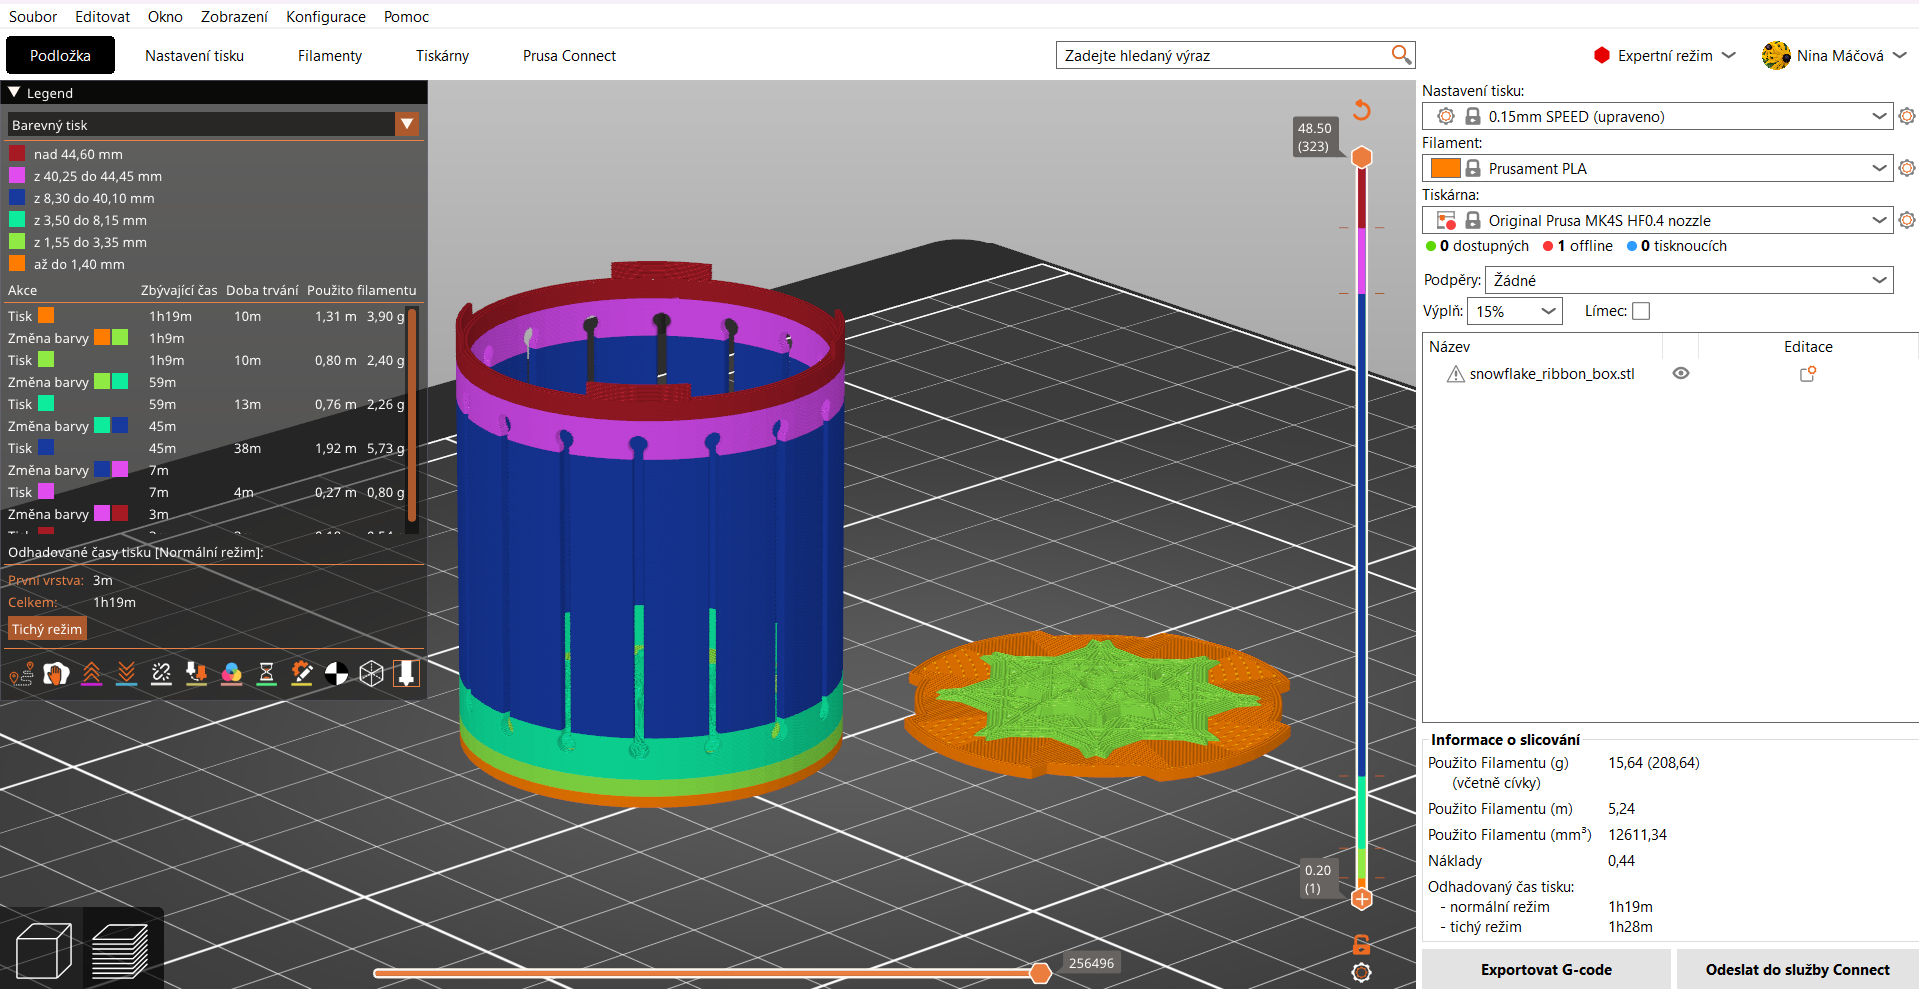This screenshot has height=989, width=1919.
Task: Click Exportovat G-code button
Action: click(x=1546, y=969)
